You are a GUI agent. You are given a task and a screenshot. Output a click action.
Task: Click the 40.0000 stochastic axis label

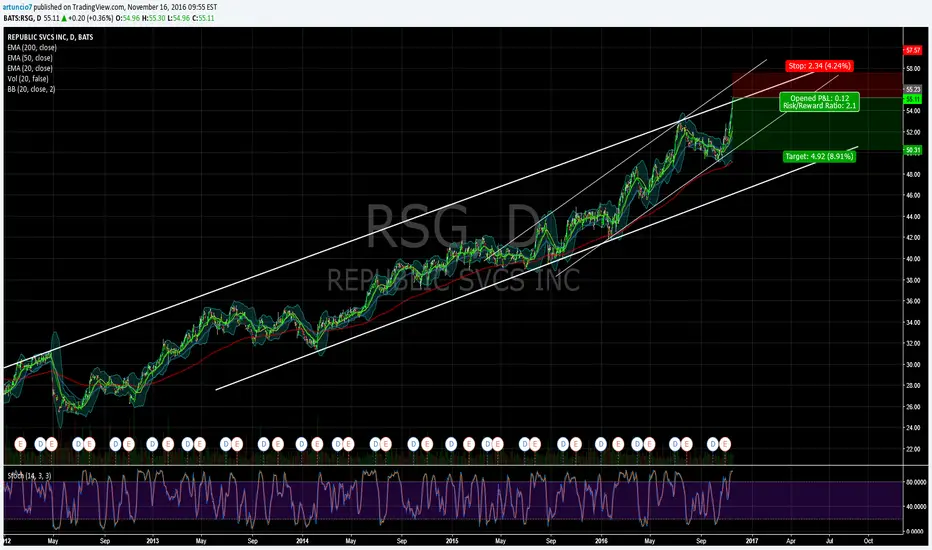point(916,507)
